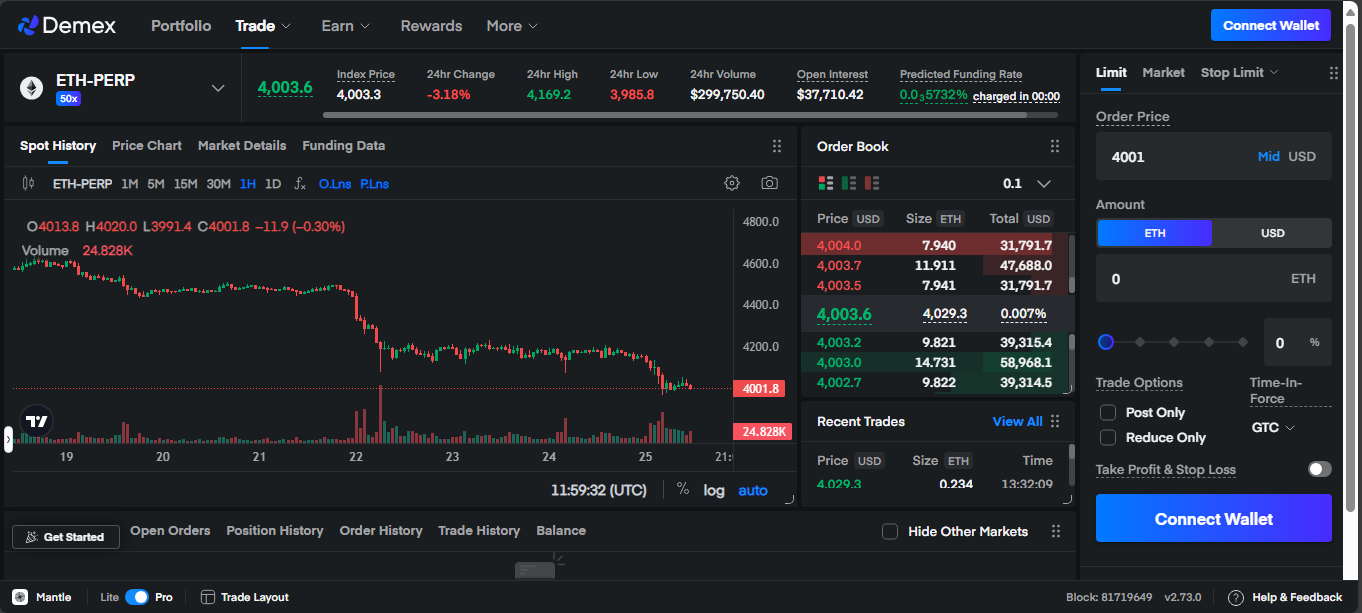1362x613 pixels.
Task: Click the TradingView logo on chart
Action: coord(37,422)
